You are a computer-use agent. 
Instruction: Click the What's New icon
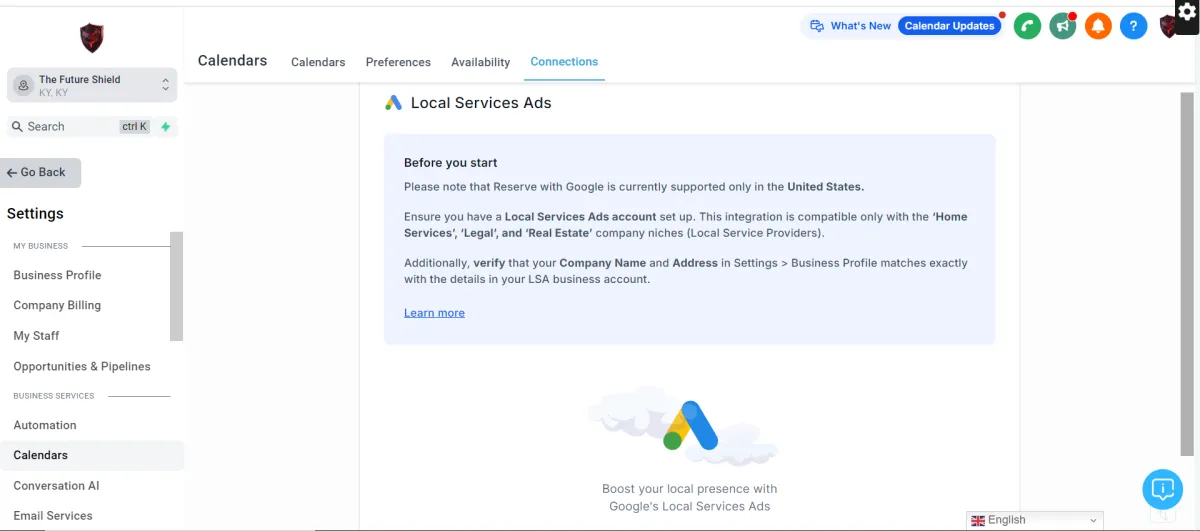coord(817,26)
